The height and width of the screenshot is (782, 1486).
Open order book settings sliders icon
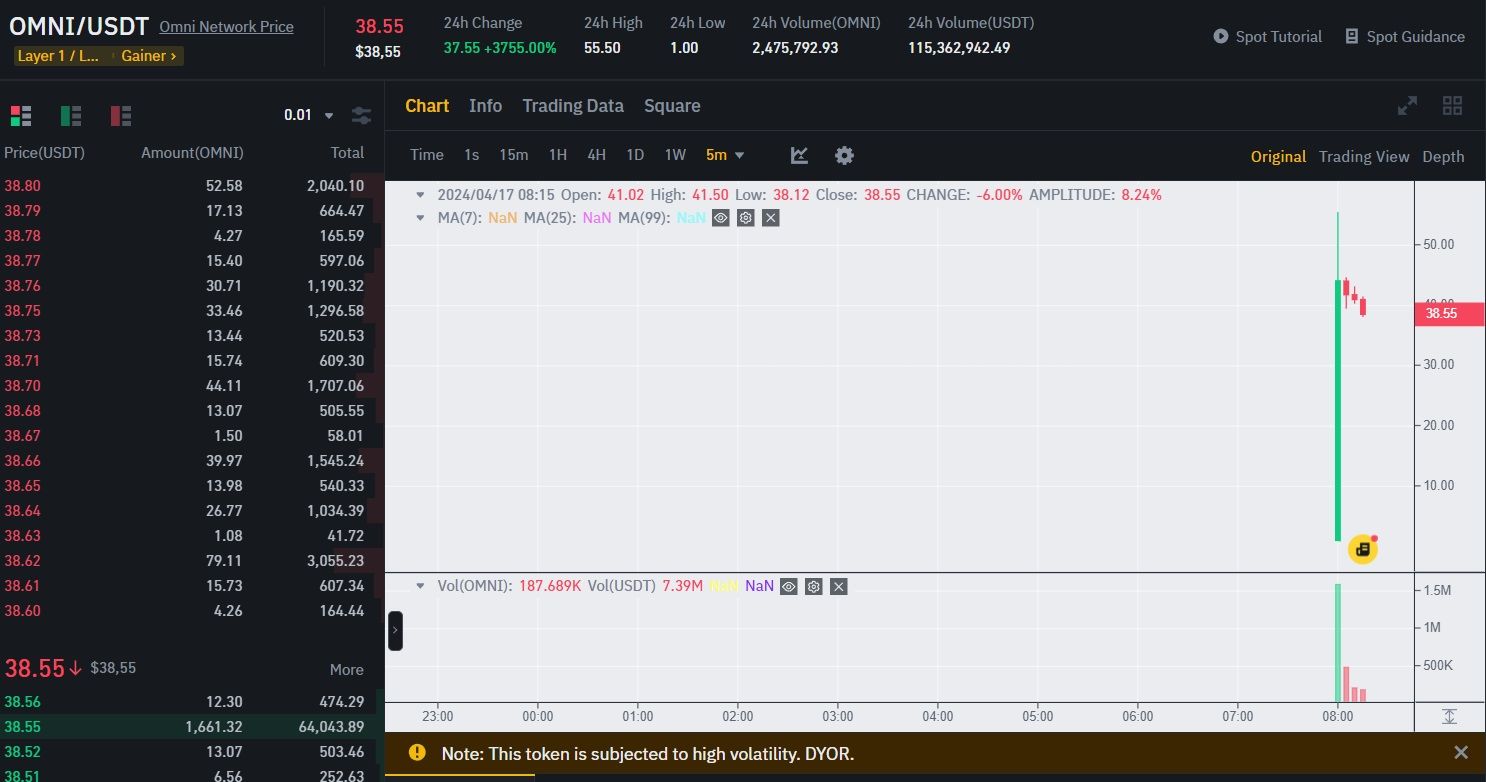[362, 115]
